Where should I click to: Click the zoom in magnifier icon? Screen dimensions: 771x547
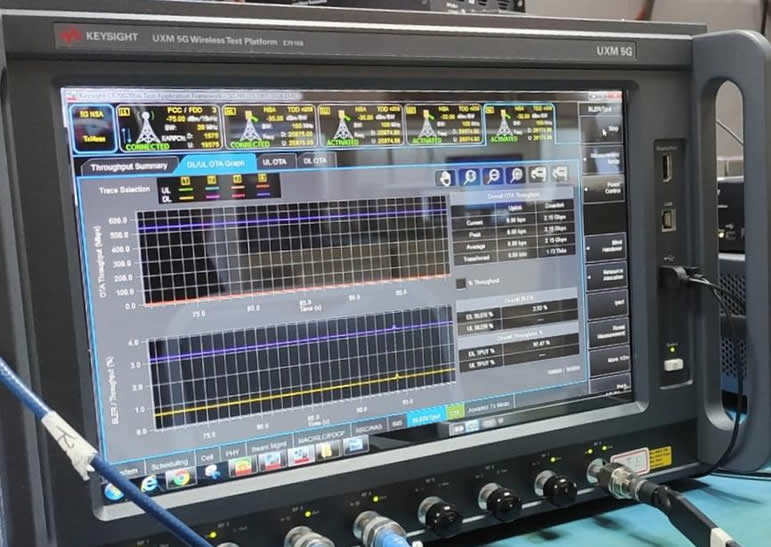click(469, 177)
